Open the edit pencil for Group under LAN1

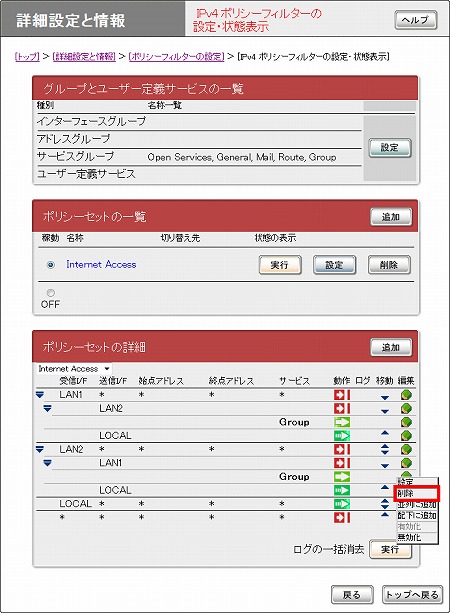pyautogui.click(x=407, y=422)
